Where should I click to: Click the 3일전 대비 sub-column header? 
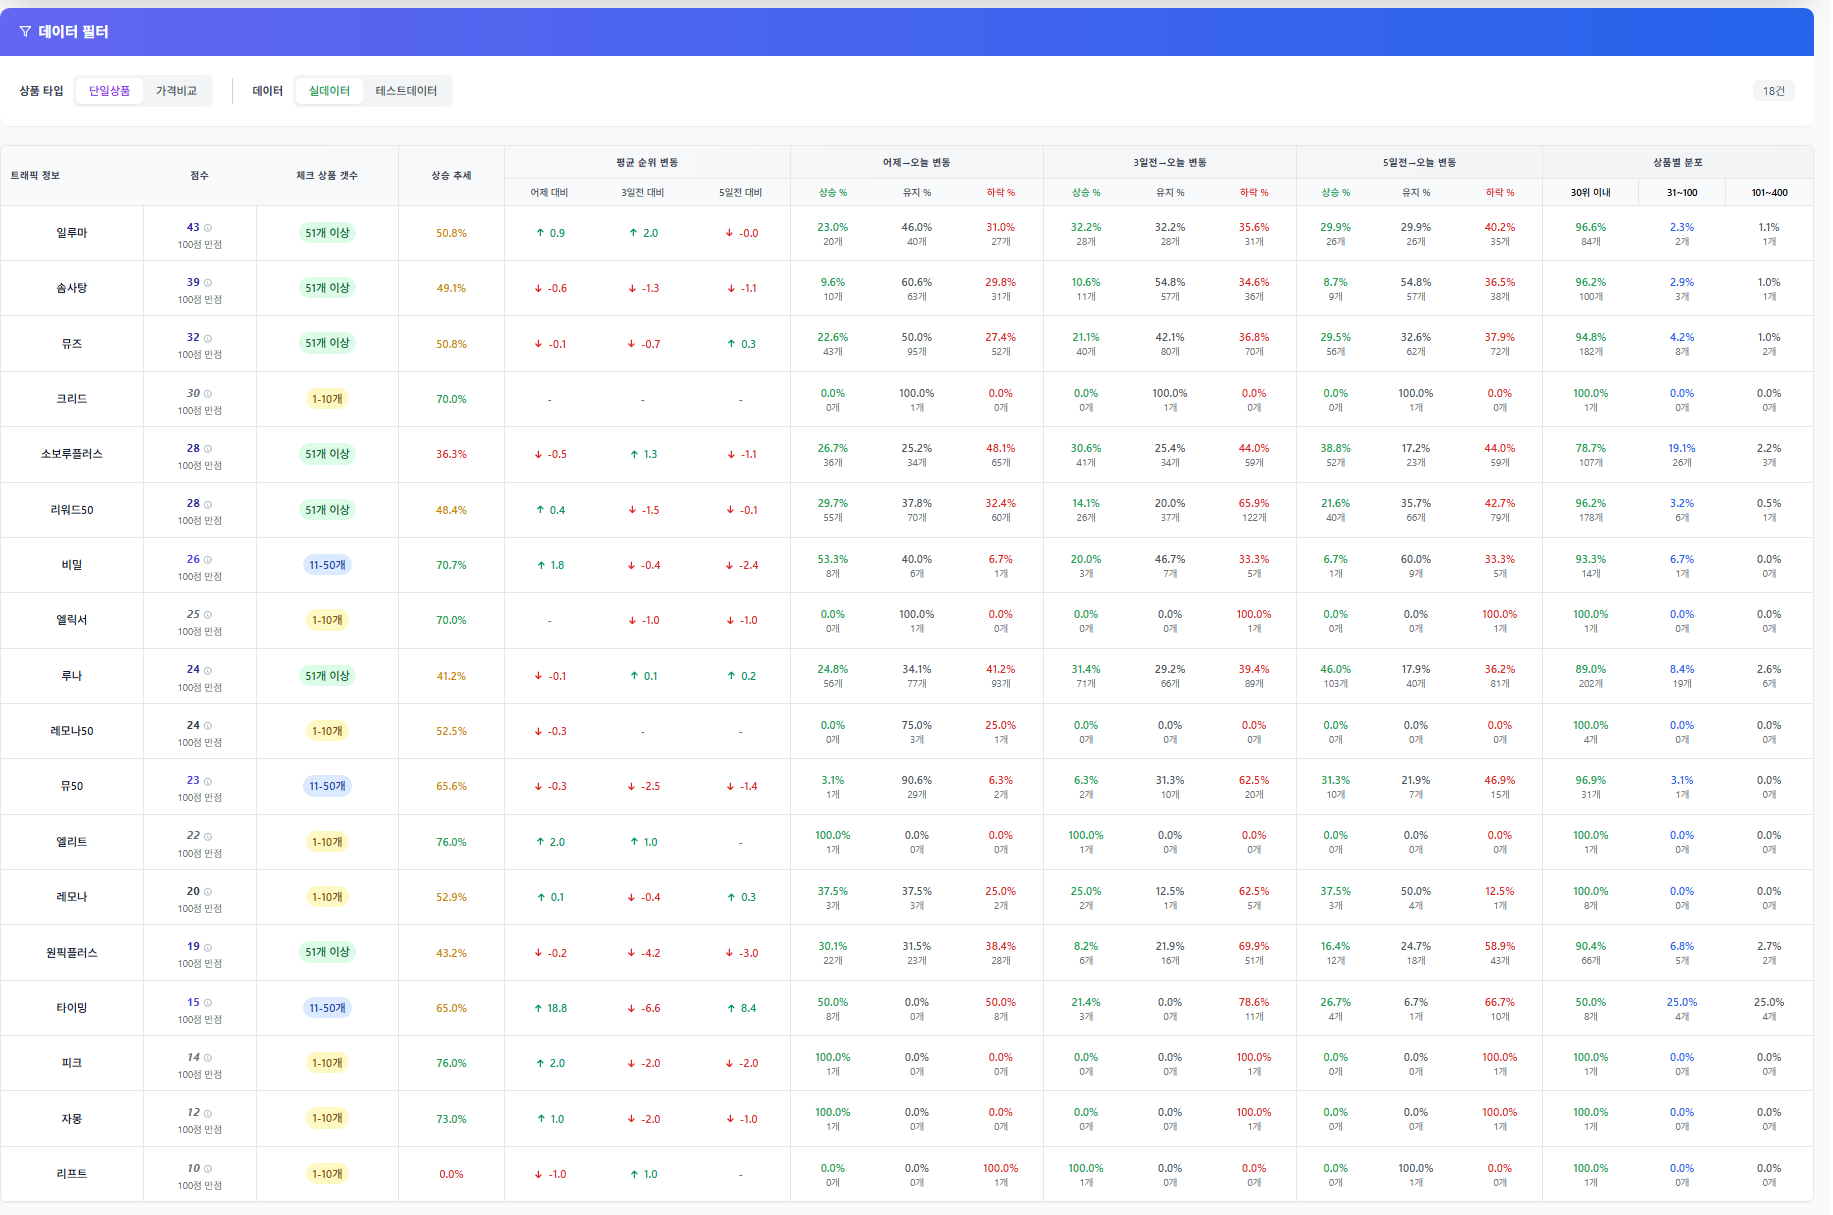click(x=642, y=192)
